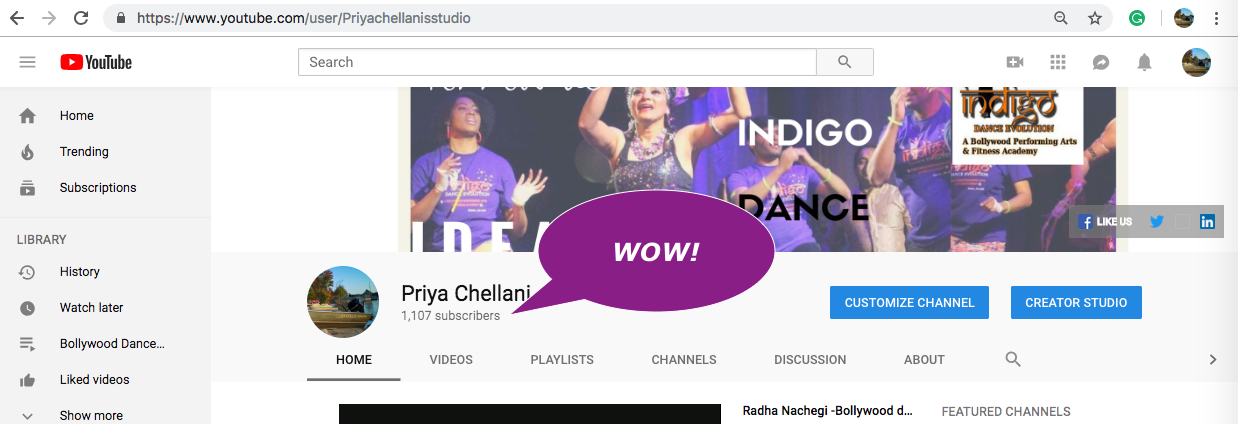Viewport: 1238px width, 424px height.
Task: Open the messages share icon
Action: click(x=1101, y=62)
